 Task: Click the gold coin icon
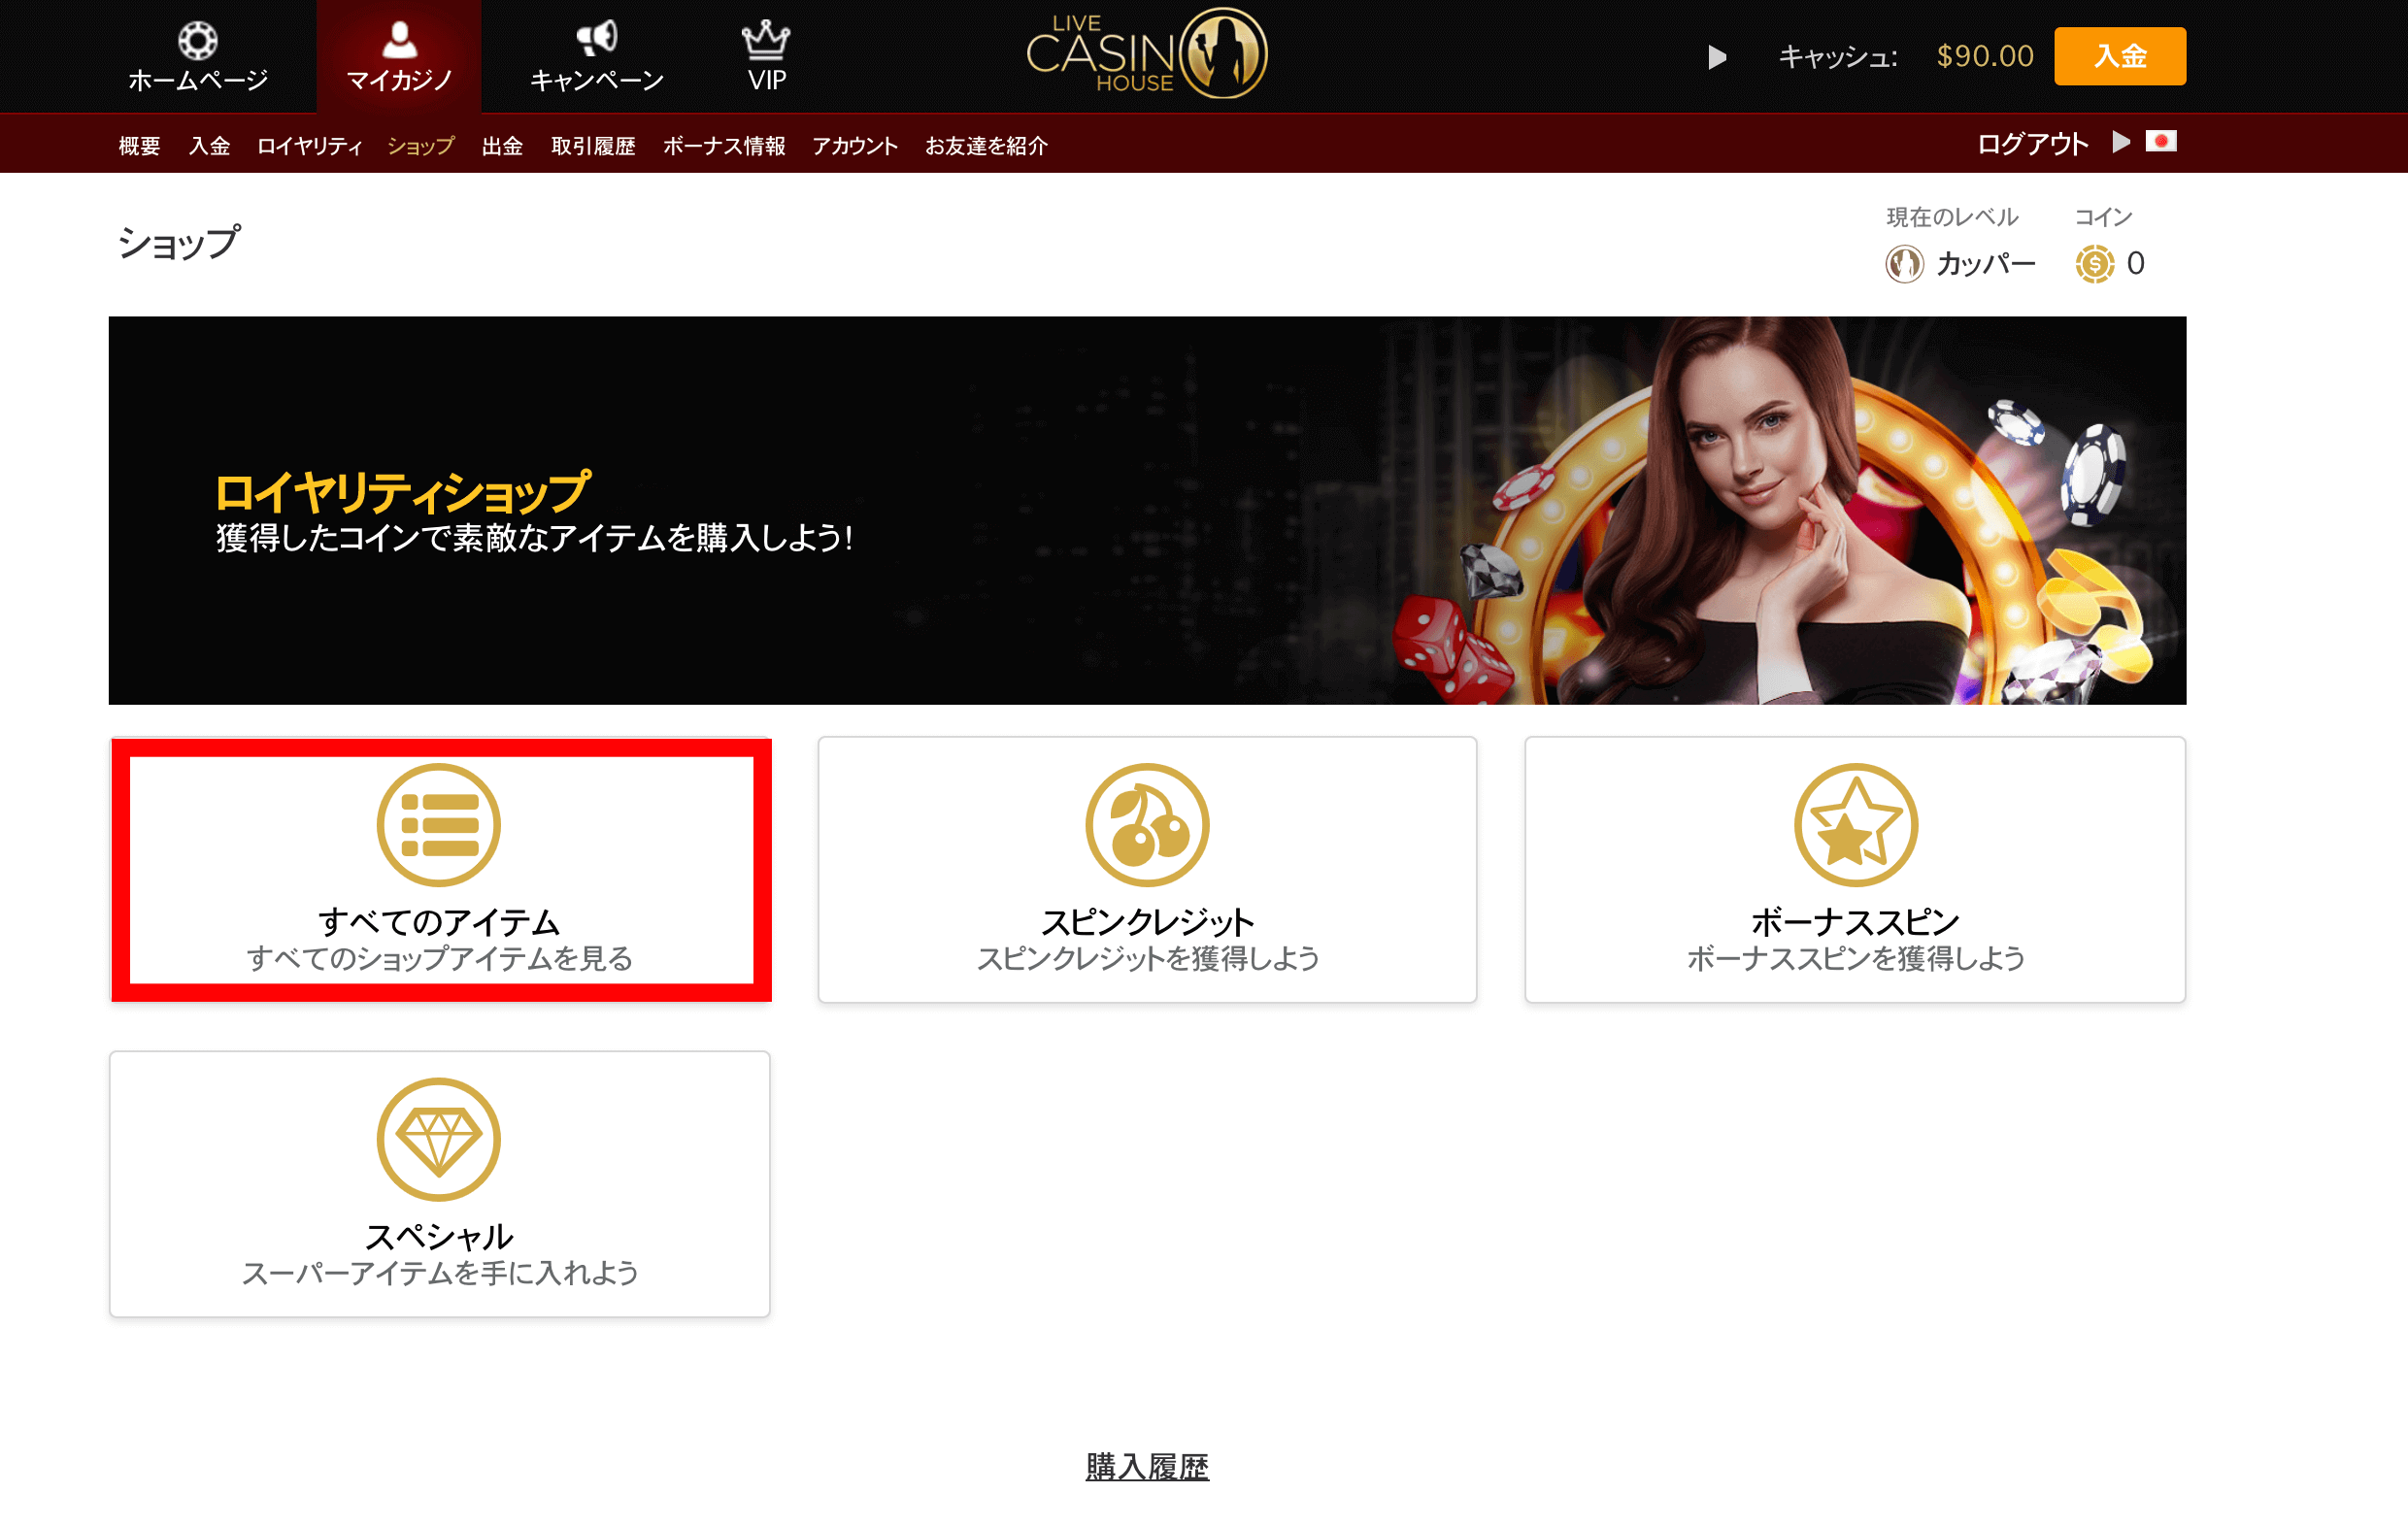(x=2094, y=264)
